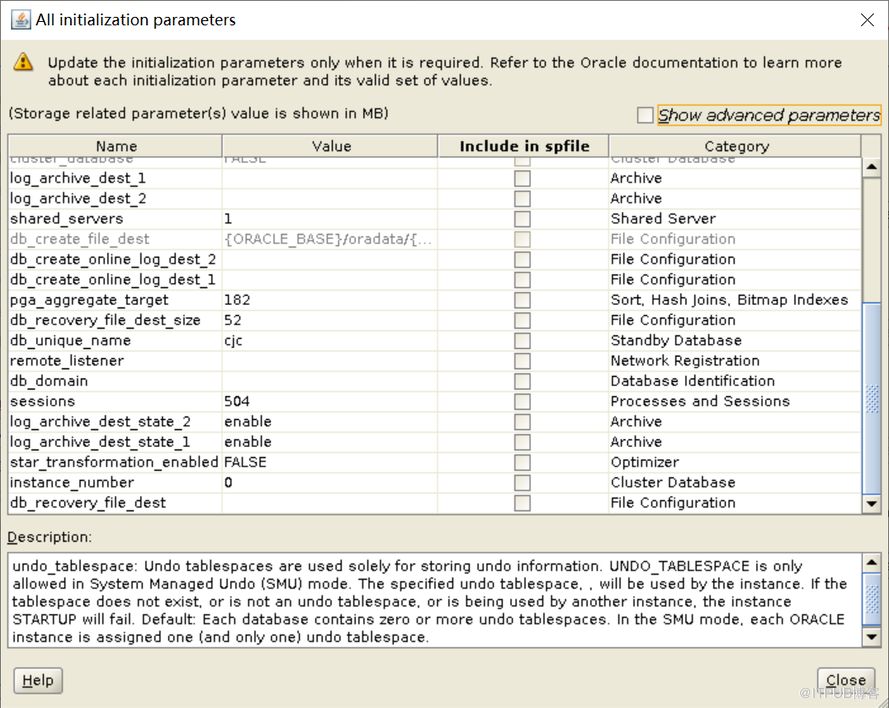Screen dimensions: 889x708
Task: Click the Category column header
Action: tap(735, 146)
